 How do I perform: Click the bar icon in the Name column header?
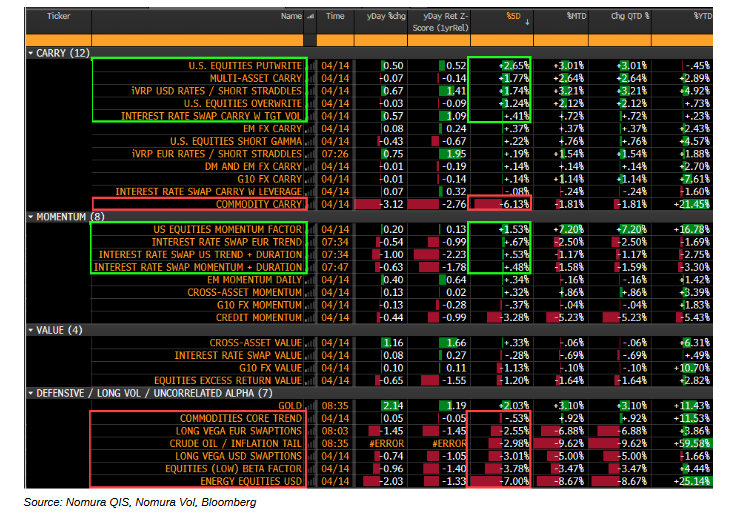pos(310,17)
